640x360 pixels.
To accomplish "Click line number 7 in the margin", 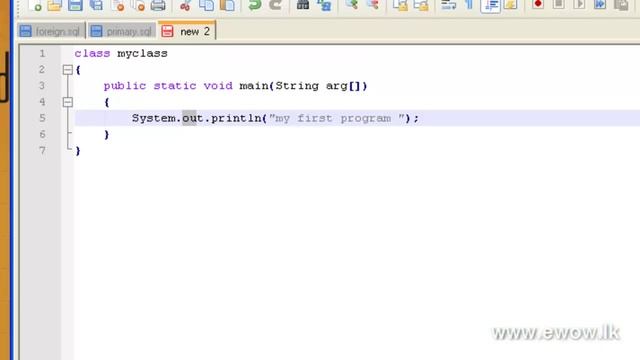I will point(42,151).
